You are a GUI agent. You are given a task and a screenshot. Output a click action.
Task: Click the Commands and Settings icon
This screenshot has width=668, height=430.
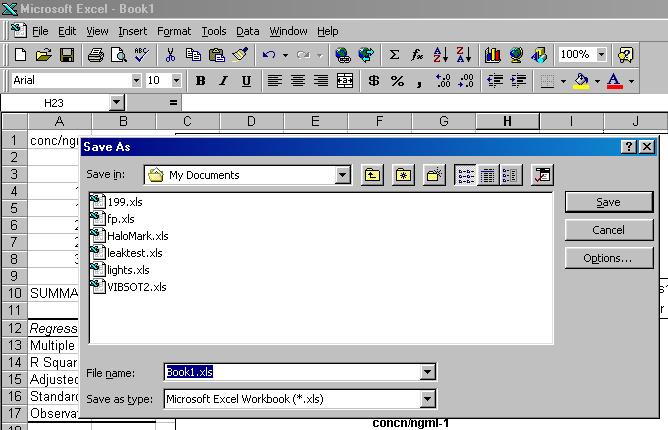542,175
